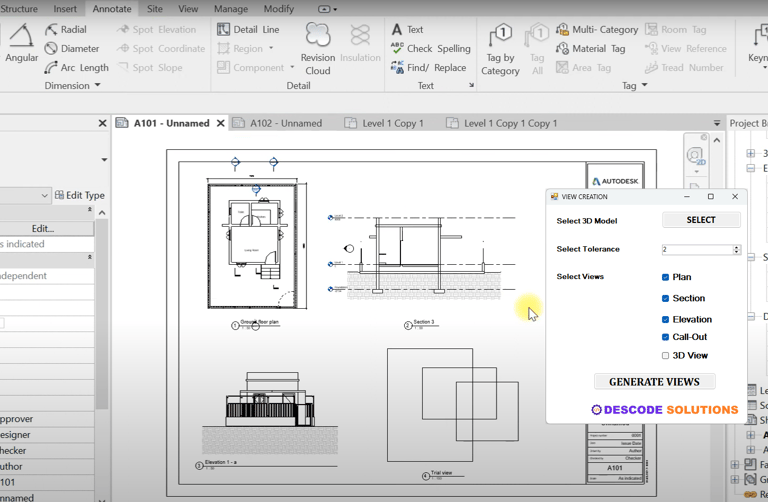This screenshot has width=768, height=502.
Task: Open the Component tool dropdown
Action: click(292, 68)
